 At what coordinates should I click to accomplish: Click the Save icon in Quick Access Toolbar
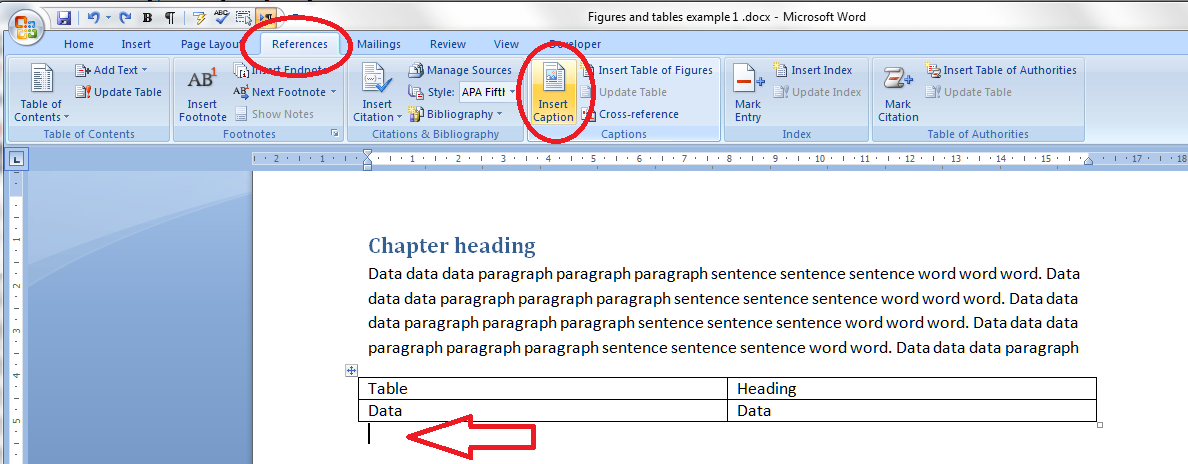[64, 18]
